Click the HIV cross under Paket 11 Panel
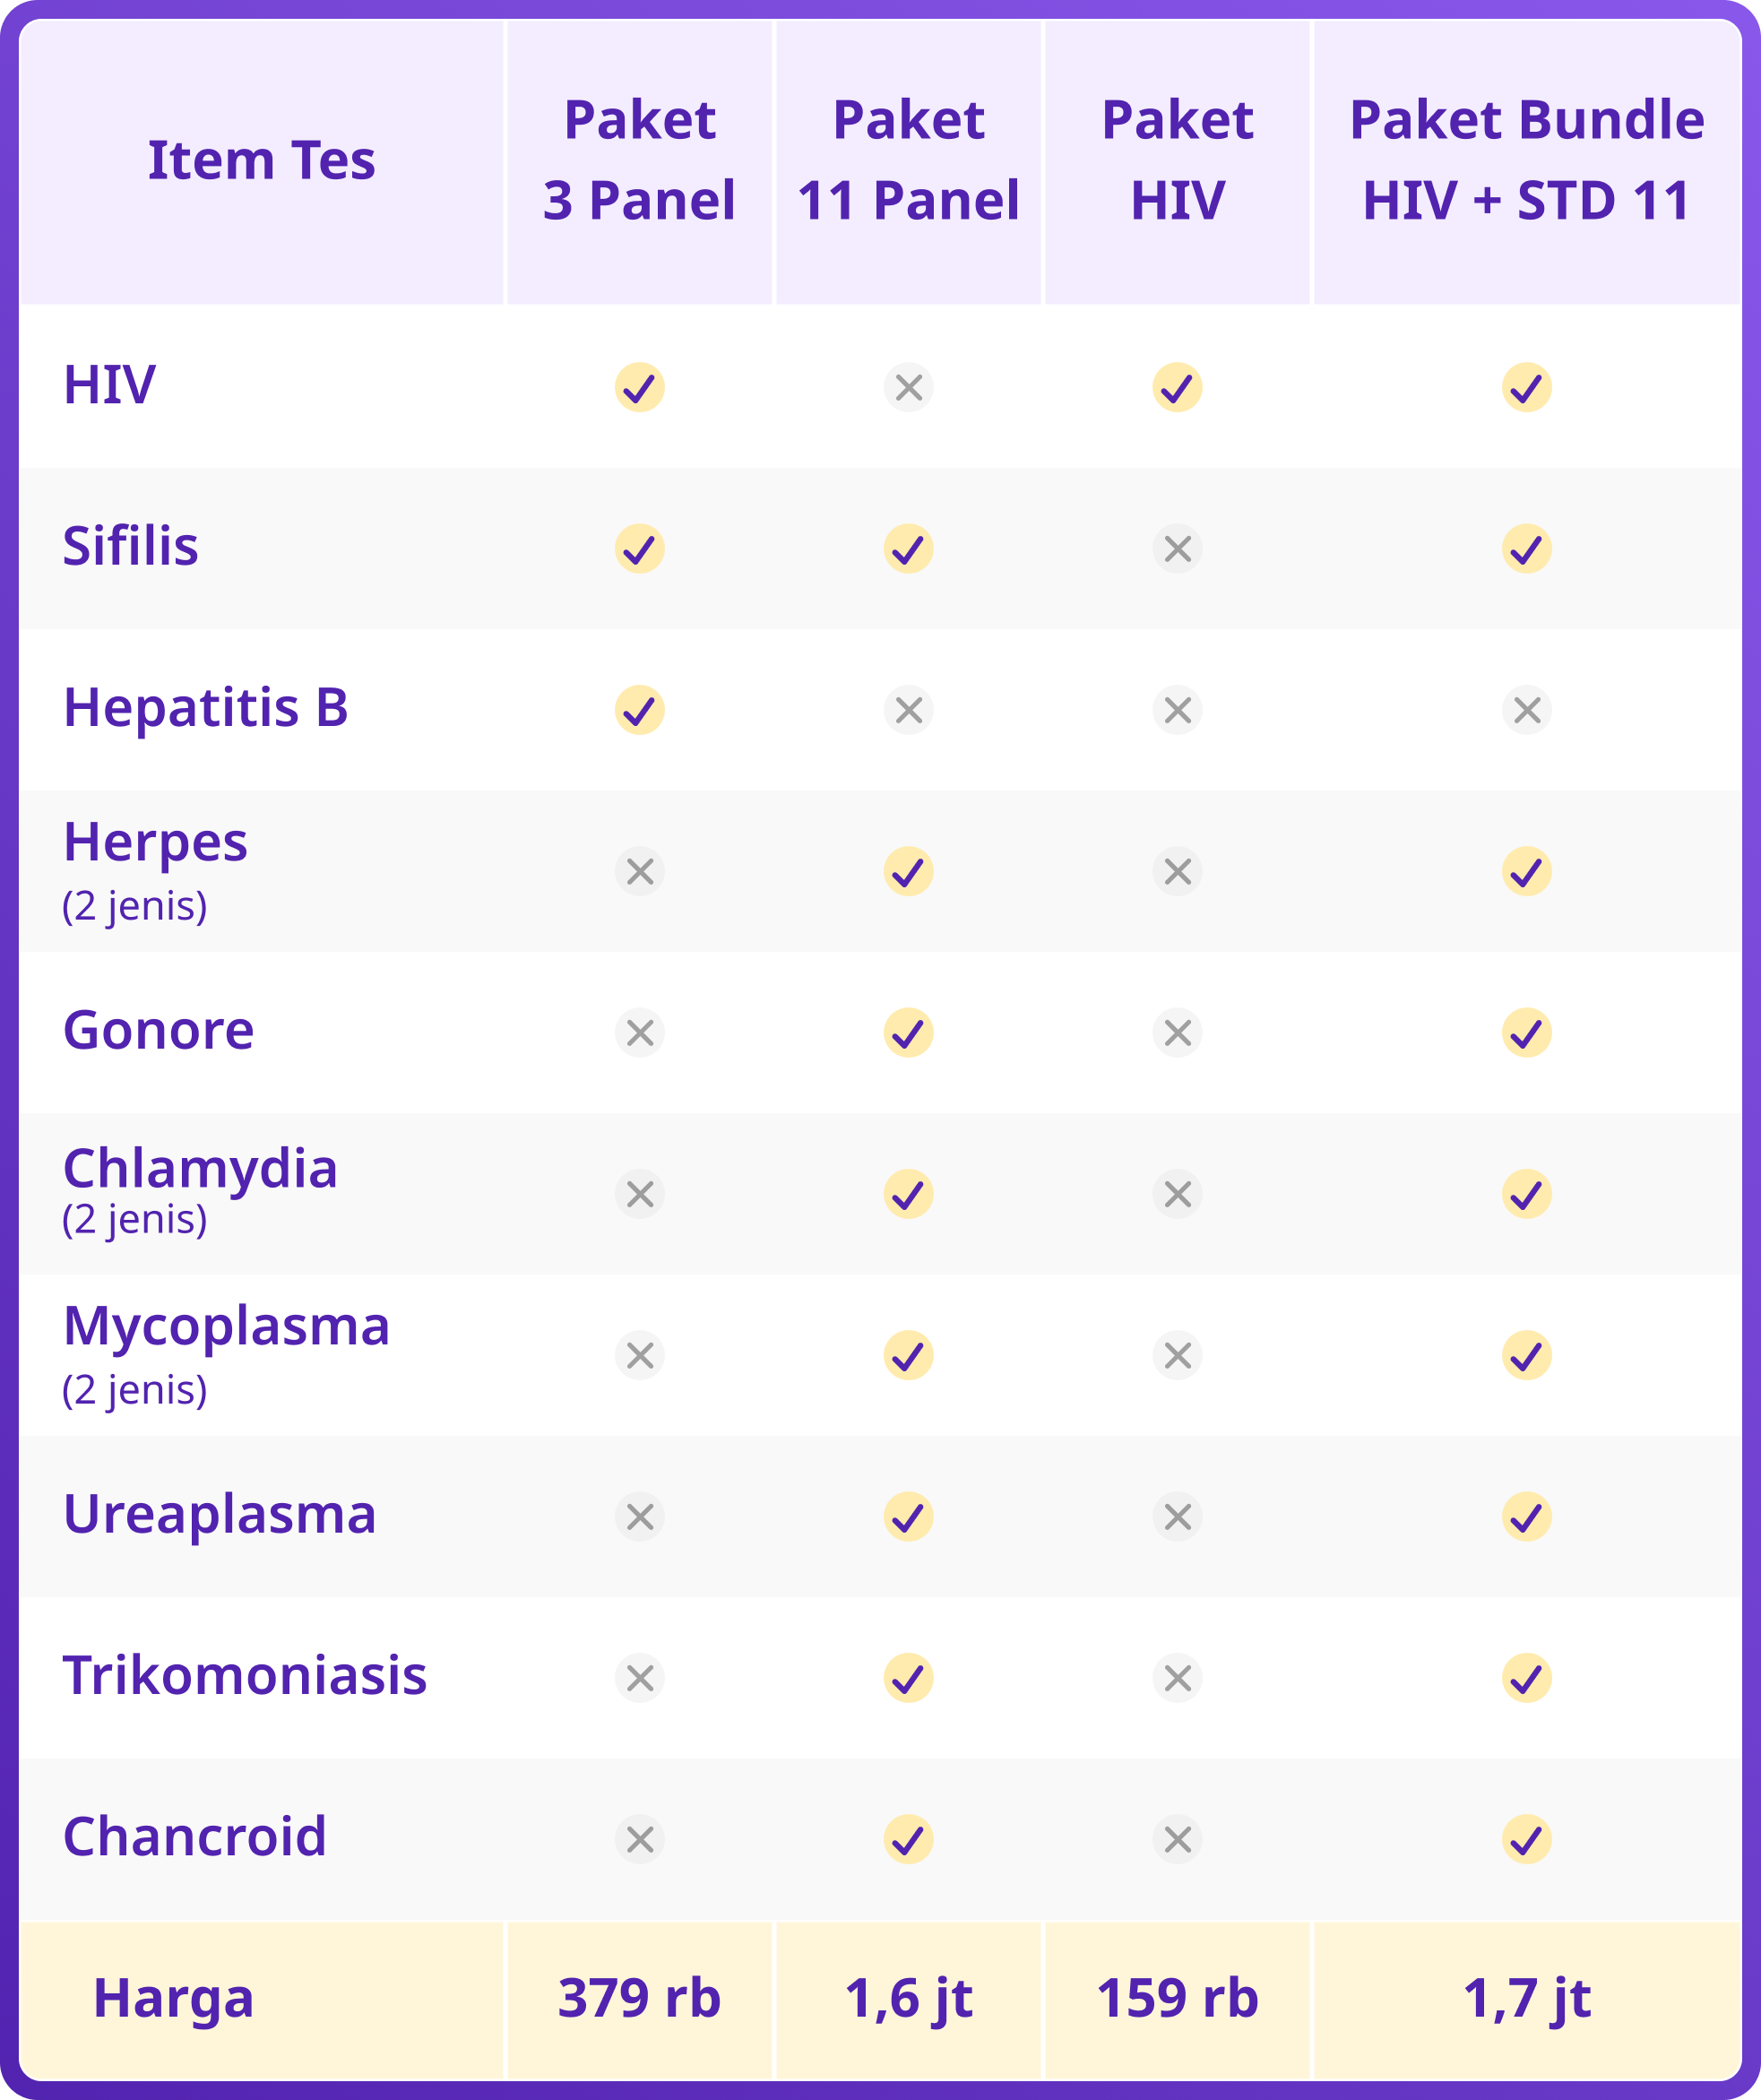The width and height of the screenshot is (1761, 2100). (908, 387)
